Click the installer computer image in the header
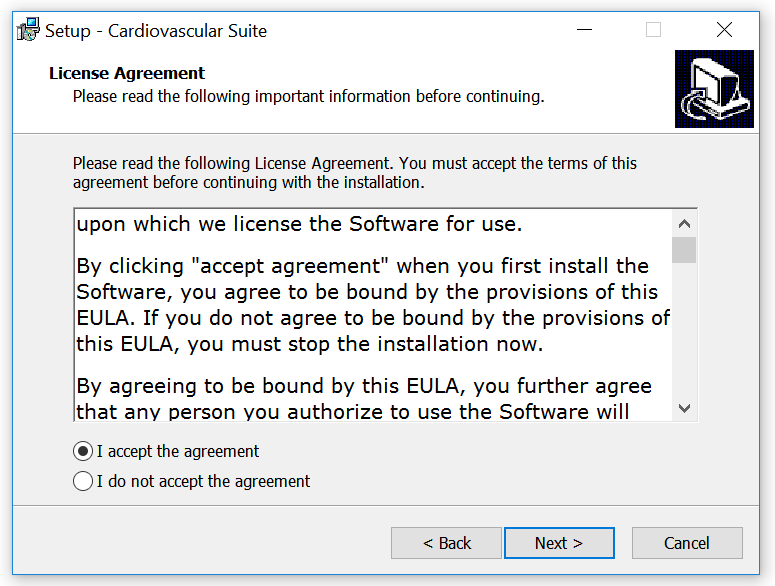 pyautogui.click(x=713, y=89)
